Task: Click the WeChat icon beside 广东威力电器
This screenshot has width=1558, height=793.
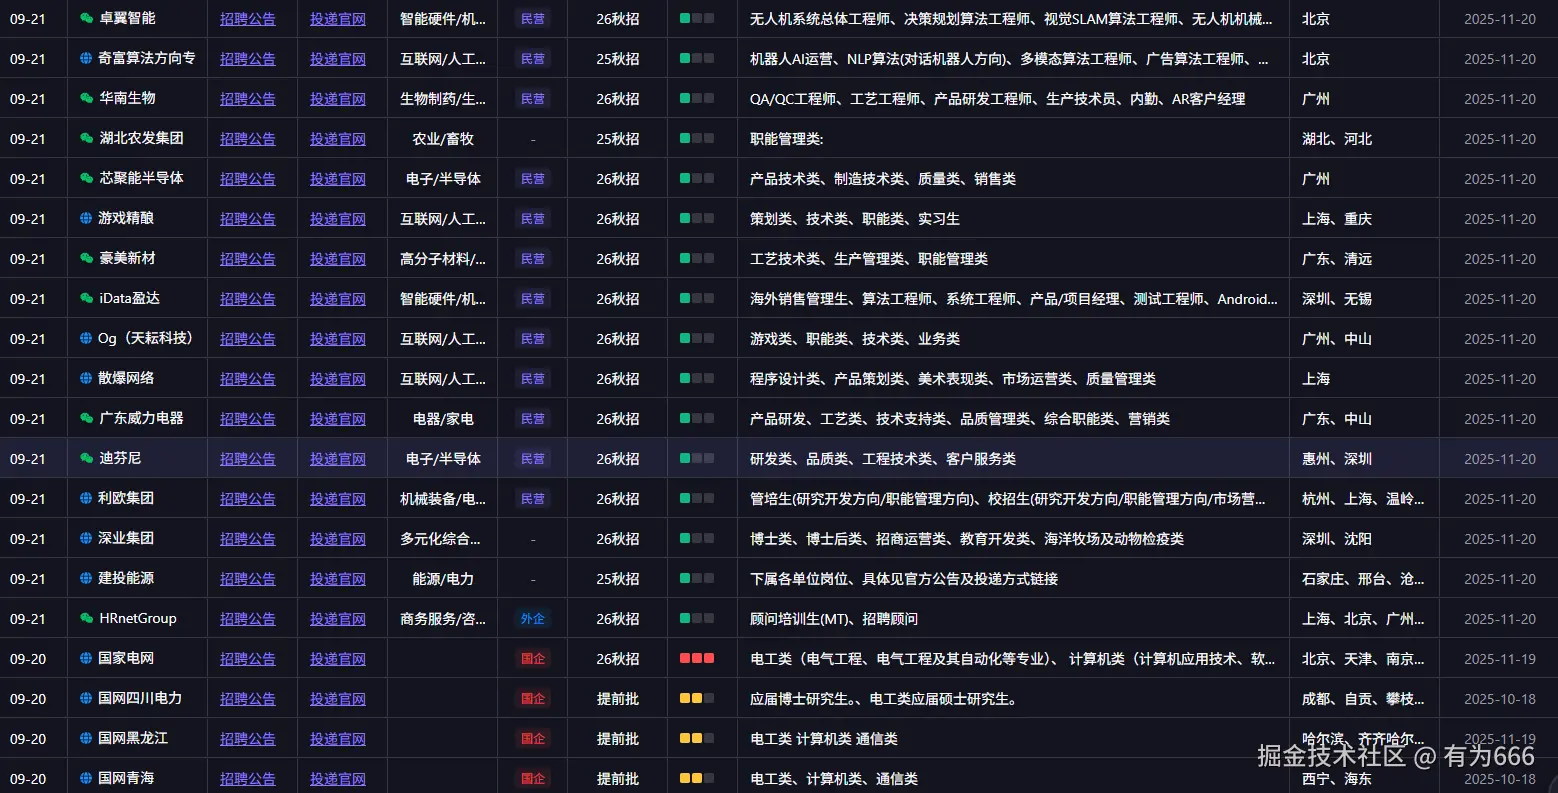Action: pyautogui.click(x=87, y=418)
